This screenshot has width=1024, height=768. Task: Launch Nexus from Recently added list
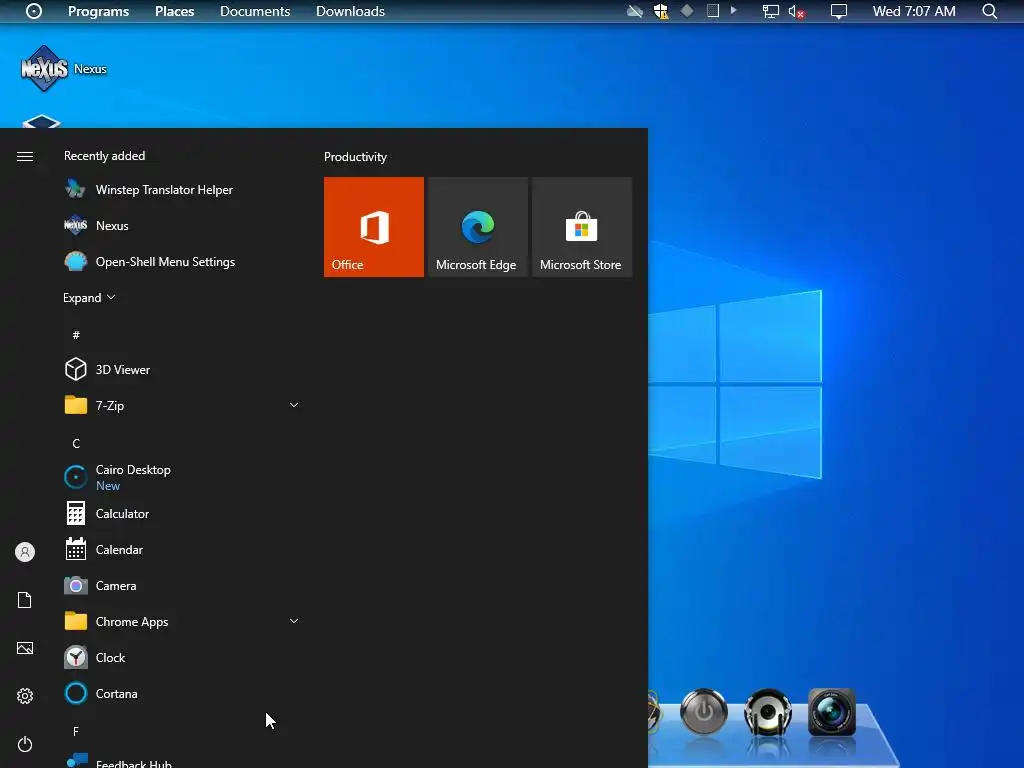pyautogui.click(x=181, y=225)
